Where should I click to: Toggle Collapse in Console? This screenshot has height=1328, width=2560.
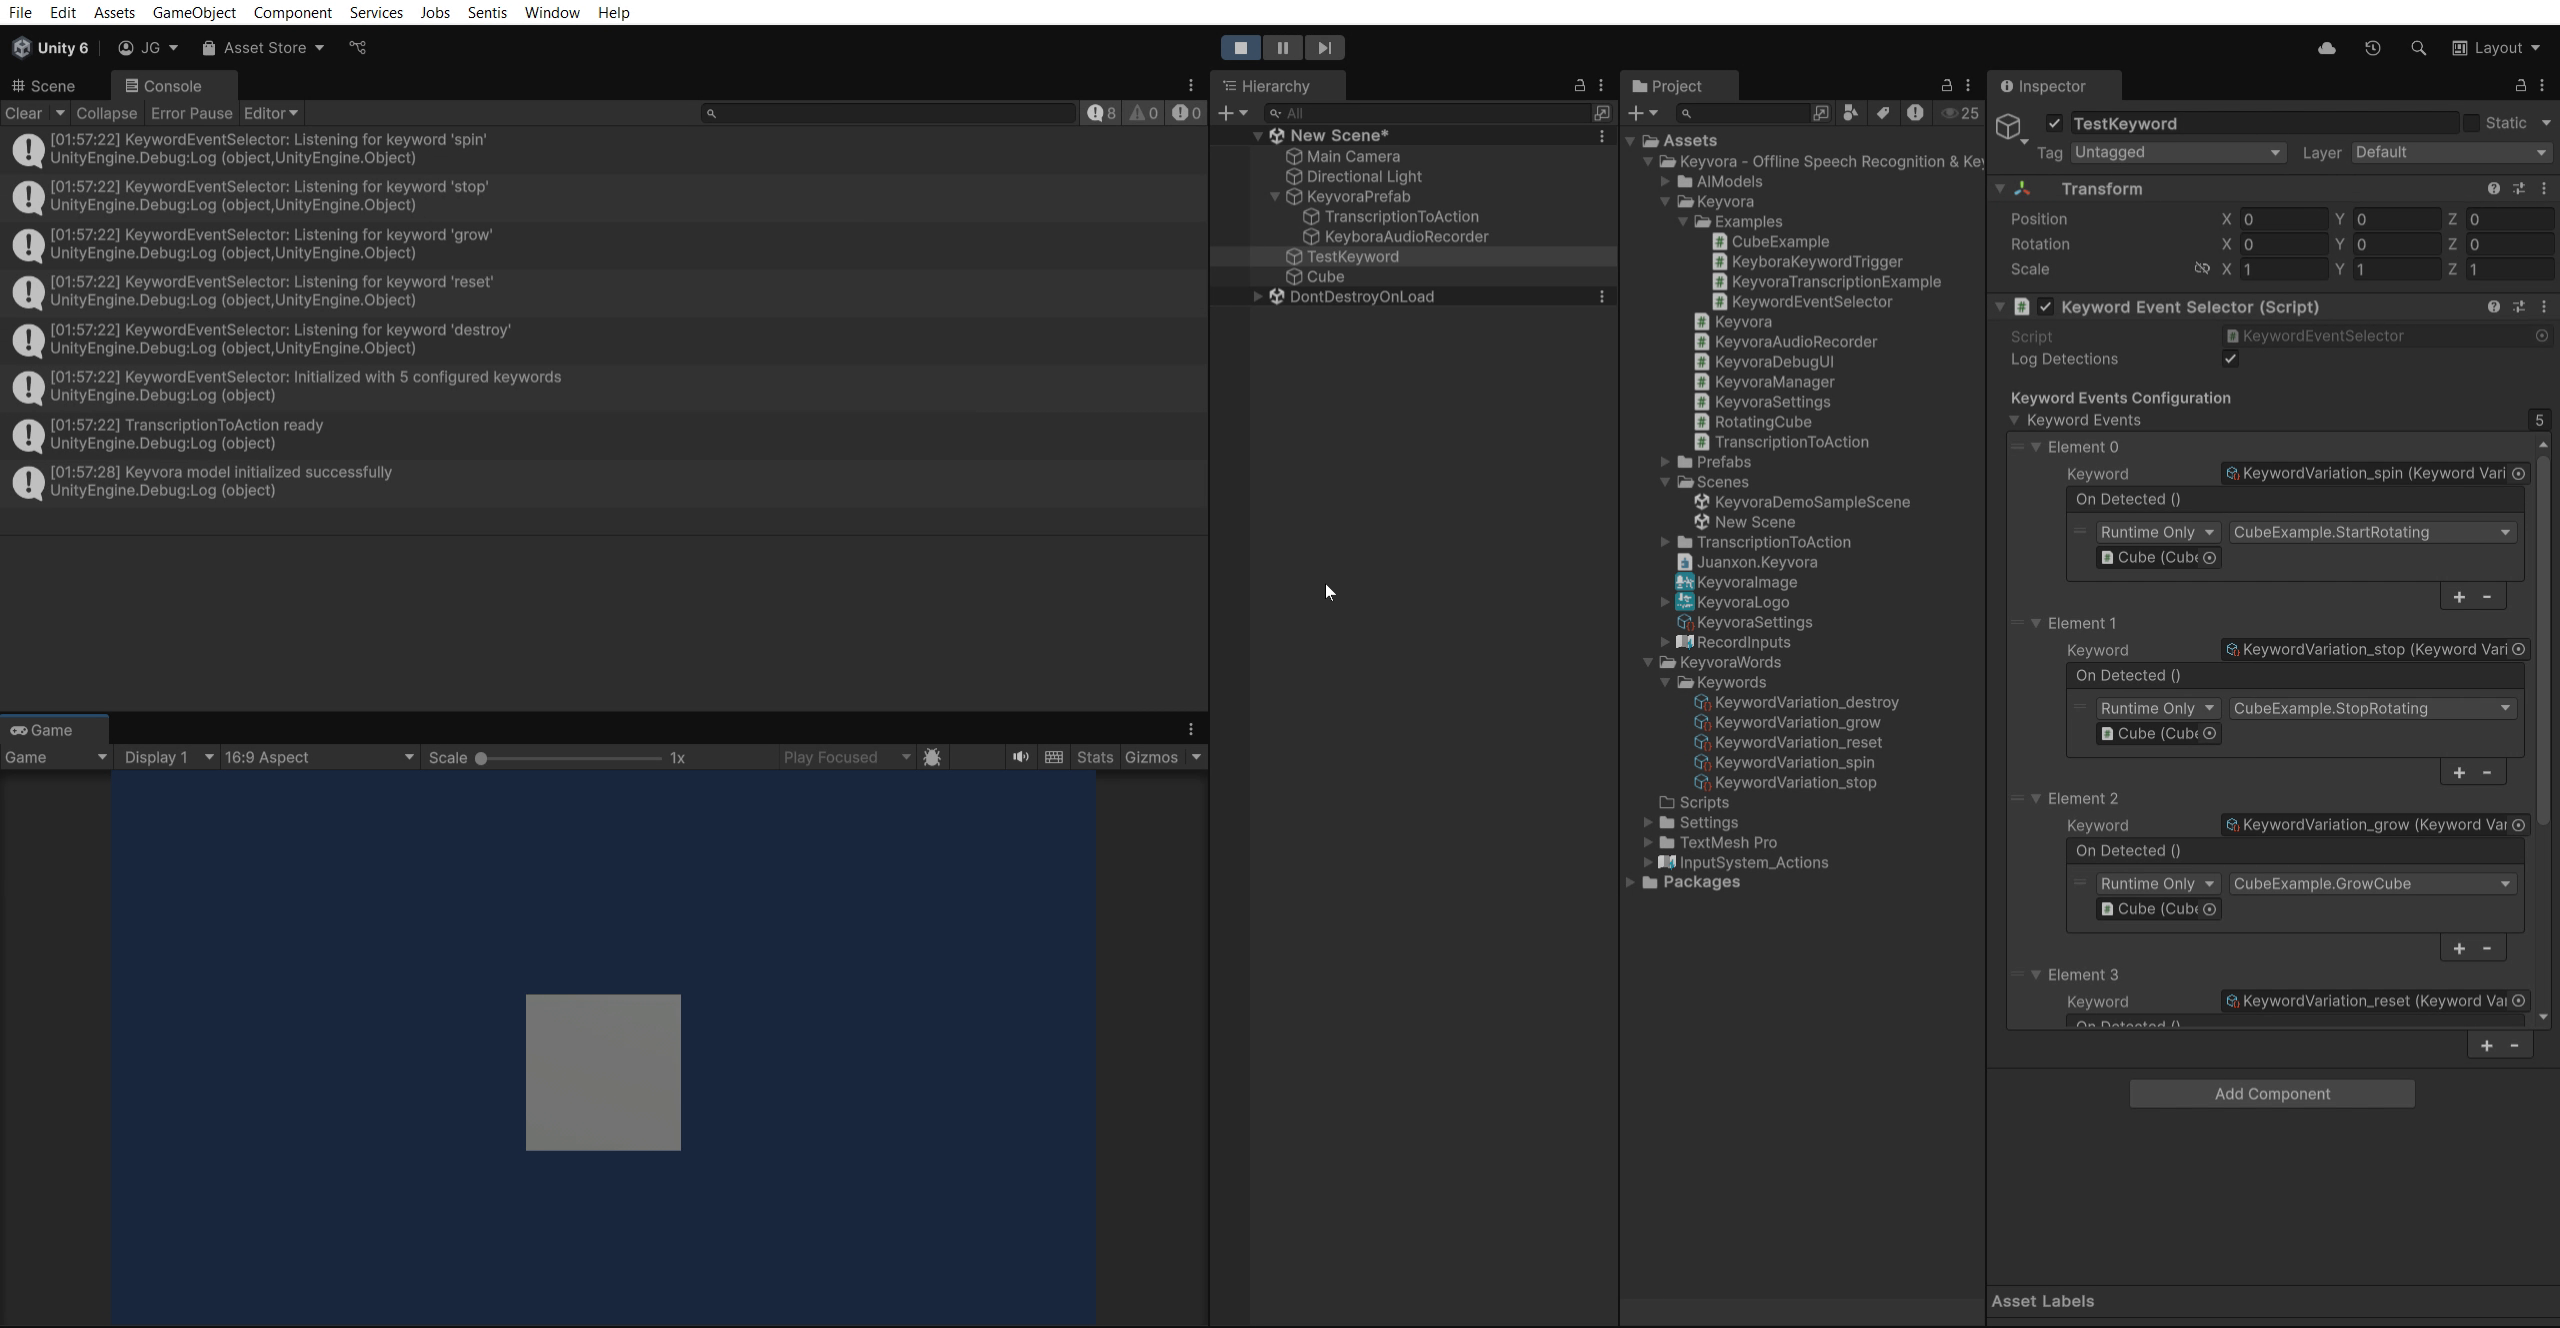tap(106, 113)
